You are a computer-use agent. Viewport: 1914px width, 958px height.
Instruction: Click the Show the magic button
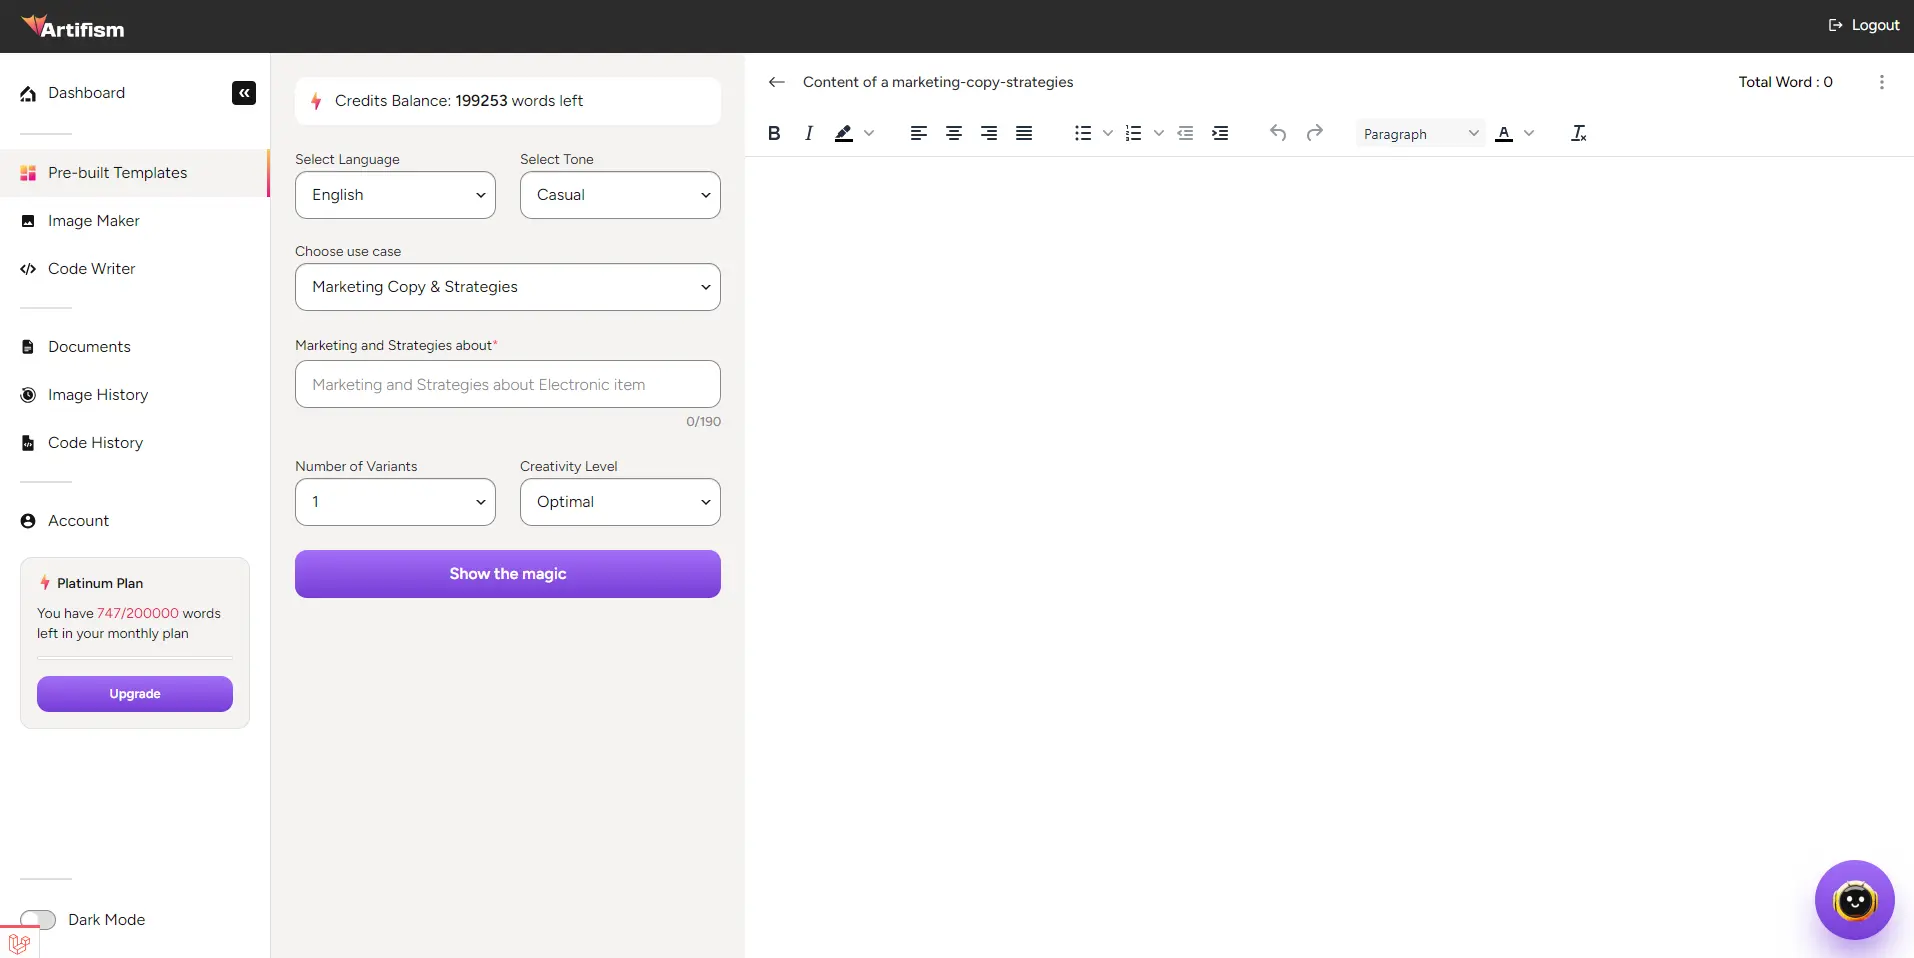508,574
